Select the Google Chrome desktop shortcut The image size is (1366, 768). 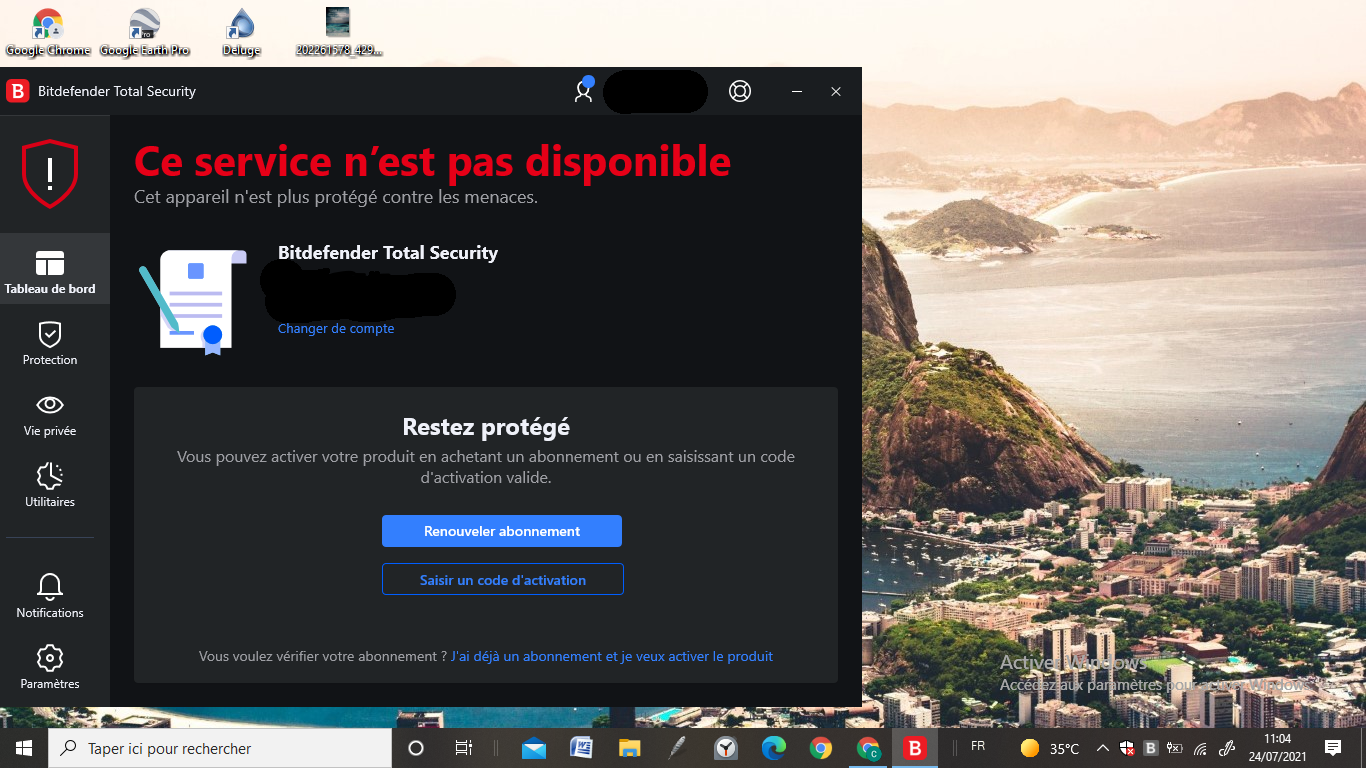click(48, 32)
